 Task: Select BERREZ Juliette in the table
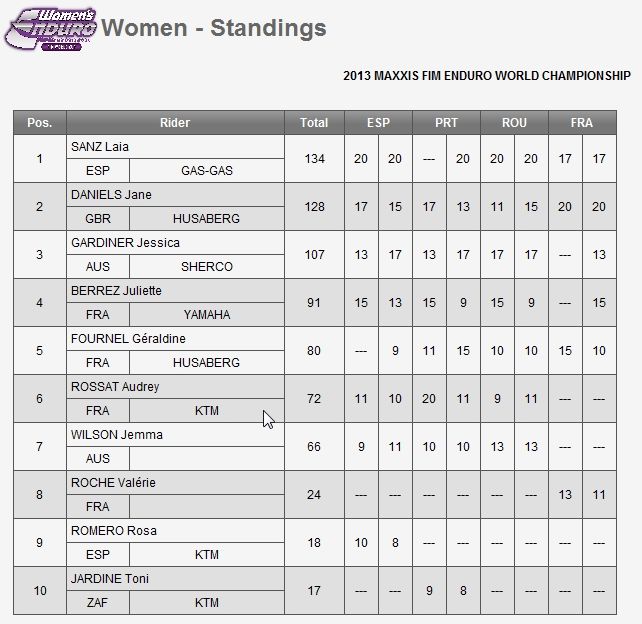116,290
